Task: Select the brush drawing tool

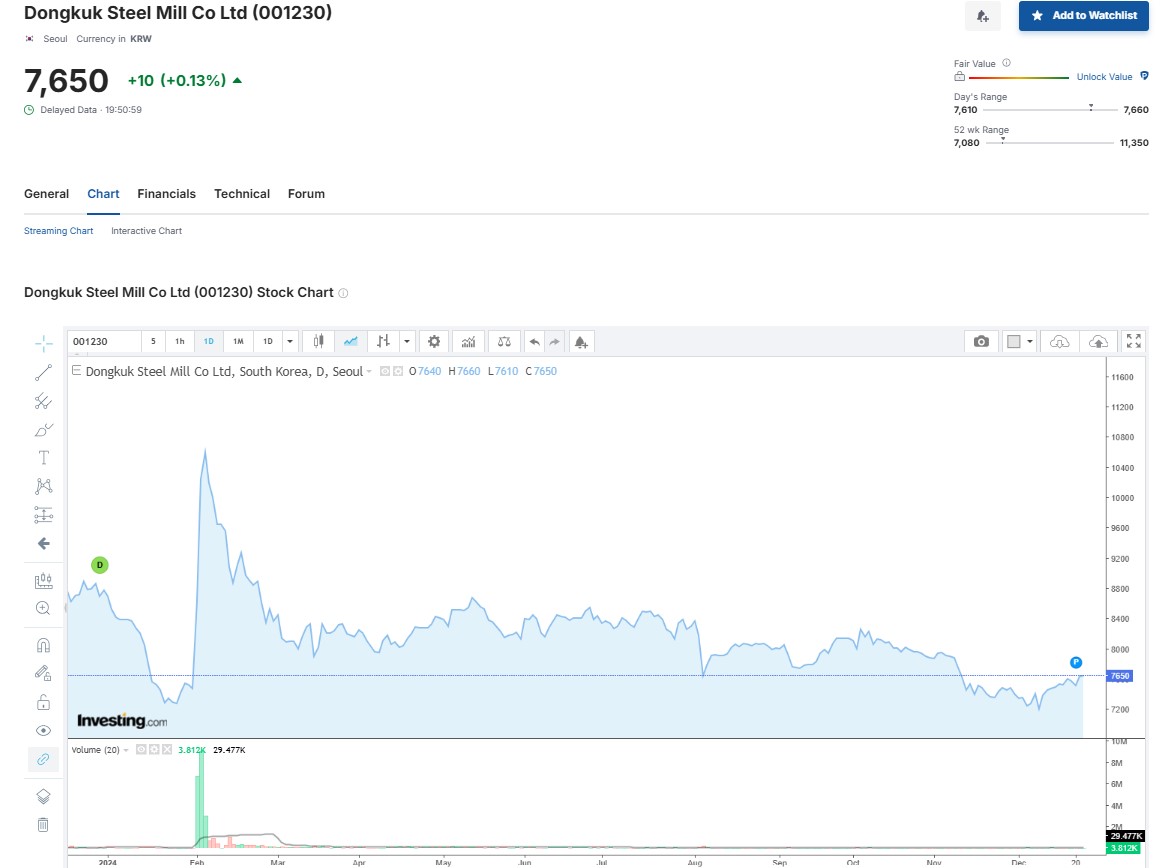Action: point(43,430)
